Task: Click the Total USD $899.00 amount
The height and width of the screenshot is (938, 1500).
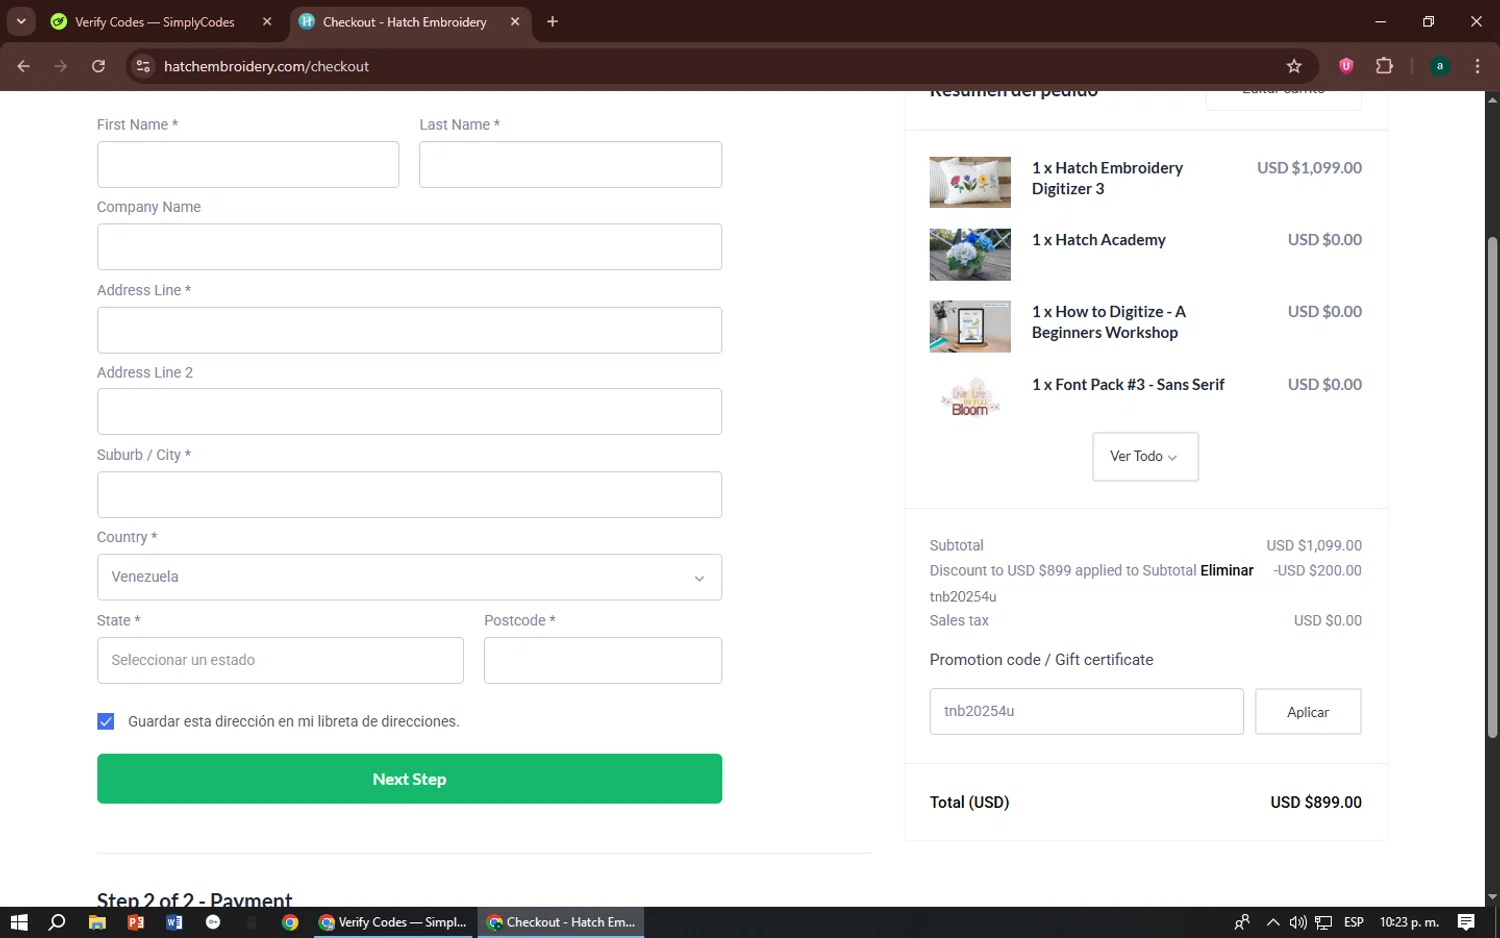Action: [x=1316, y=802]
